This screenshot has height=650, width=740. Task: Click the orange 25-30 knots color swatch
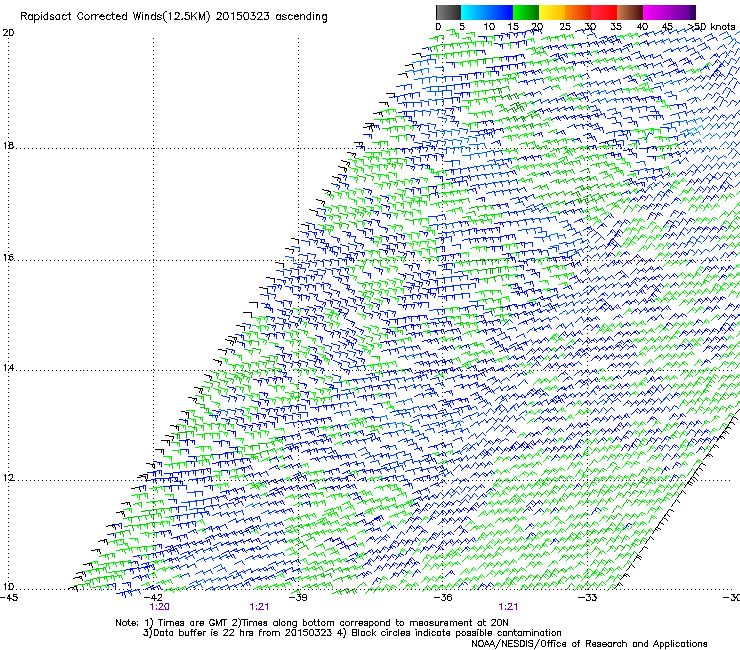pyautogui.click(x=578, y=12)
